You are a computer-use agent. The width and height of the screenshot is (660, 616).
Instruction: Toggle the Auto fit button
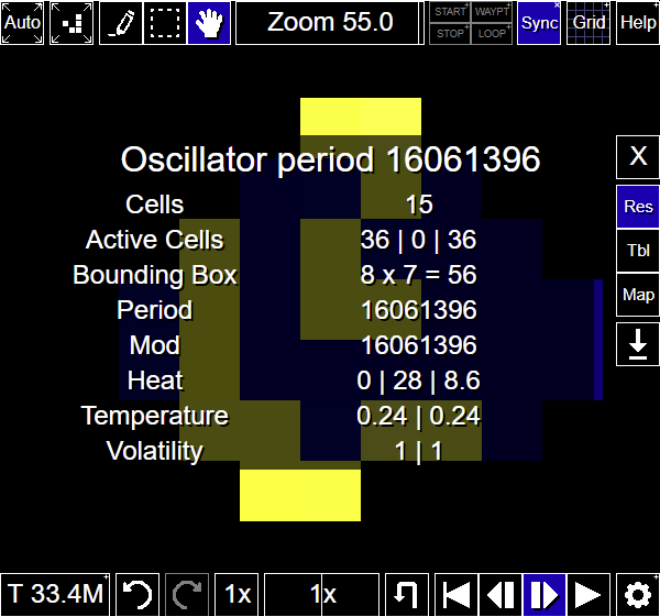coord(22,23)
